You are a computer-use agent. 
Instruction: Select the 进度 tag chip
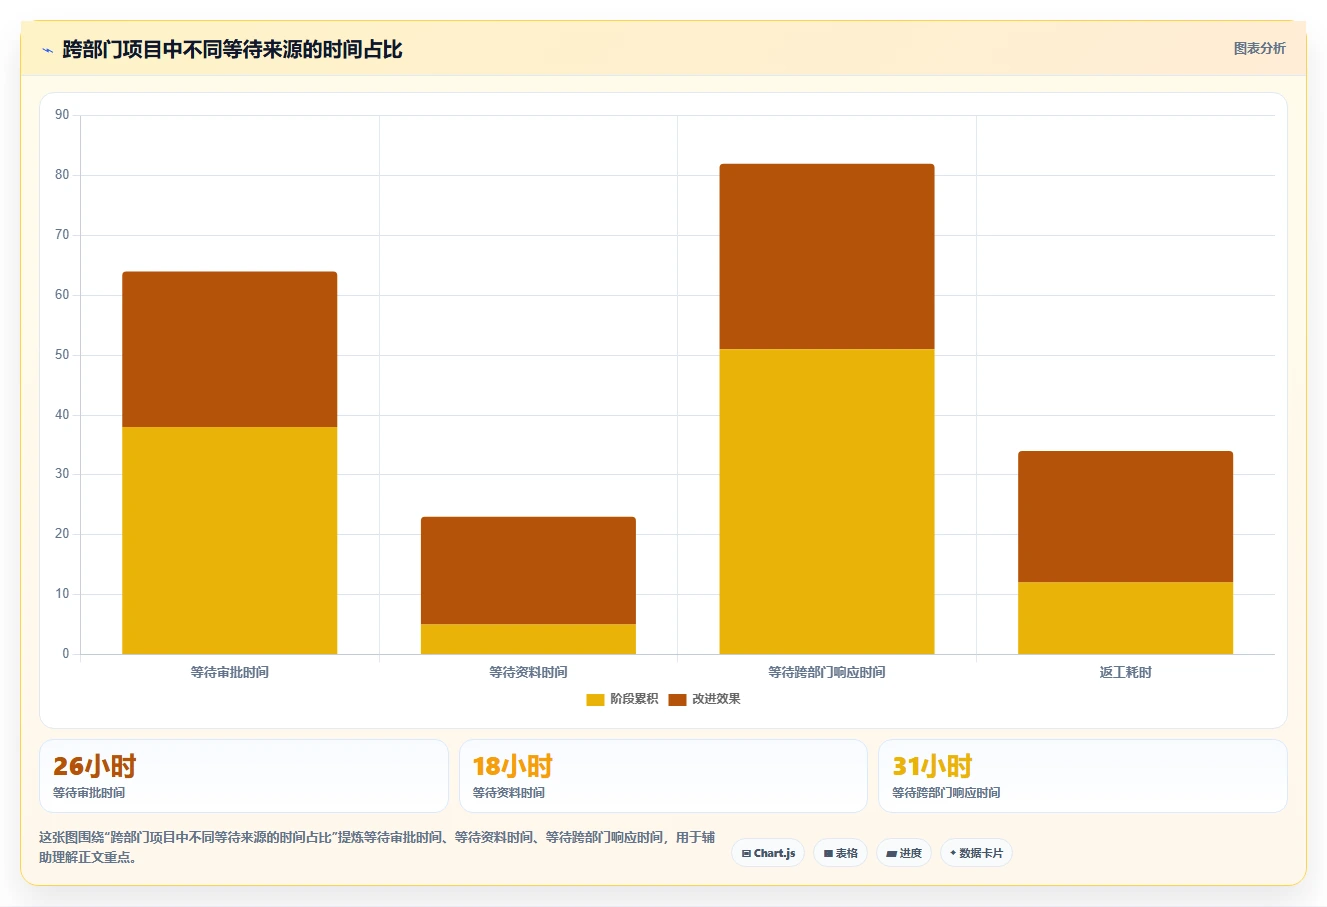click(904, 853)
